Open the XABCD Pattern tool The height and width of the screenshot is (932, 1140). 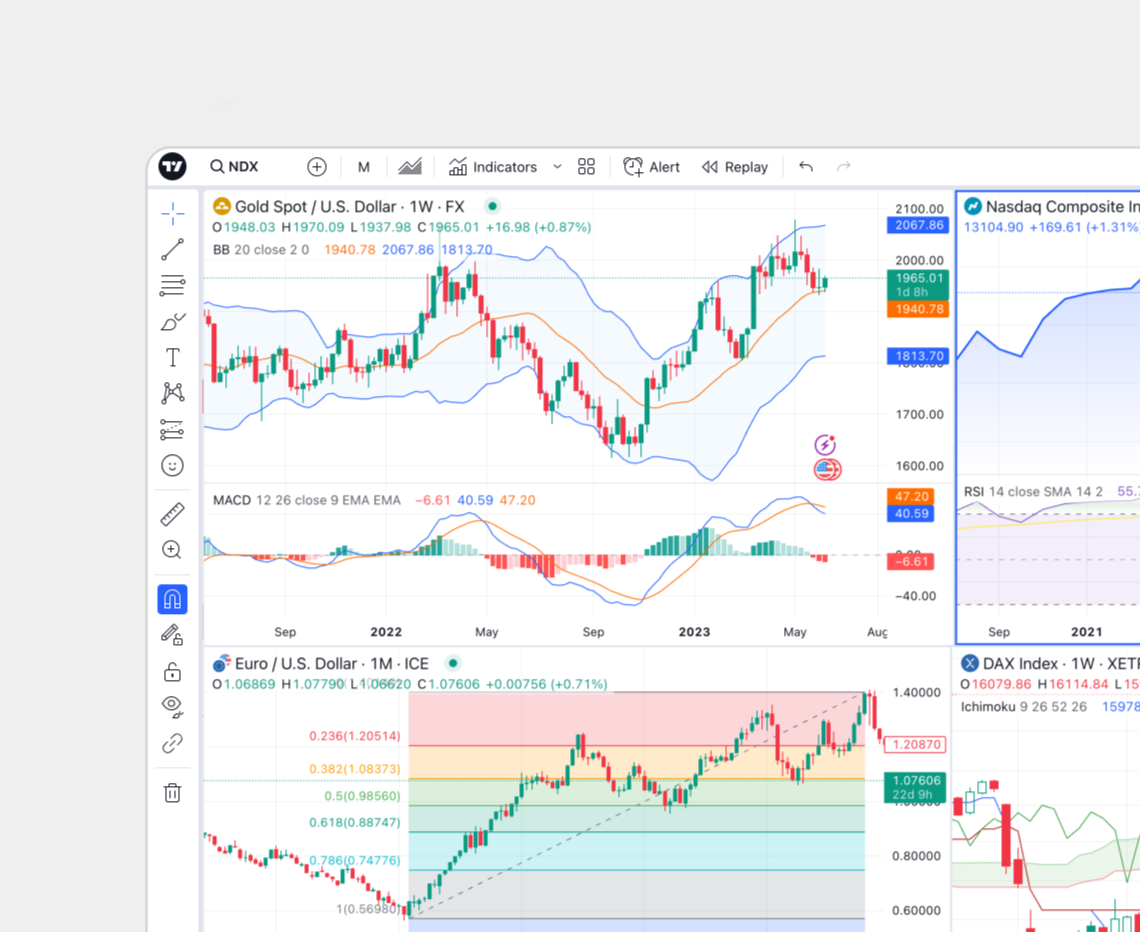tap(172, 393)
